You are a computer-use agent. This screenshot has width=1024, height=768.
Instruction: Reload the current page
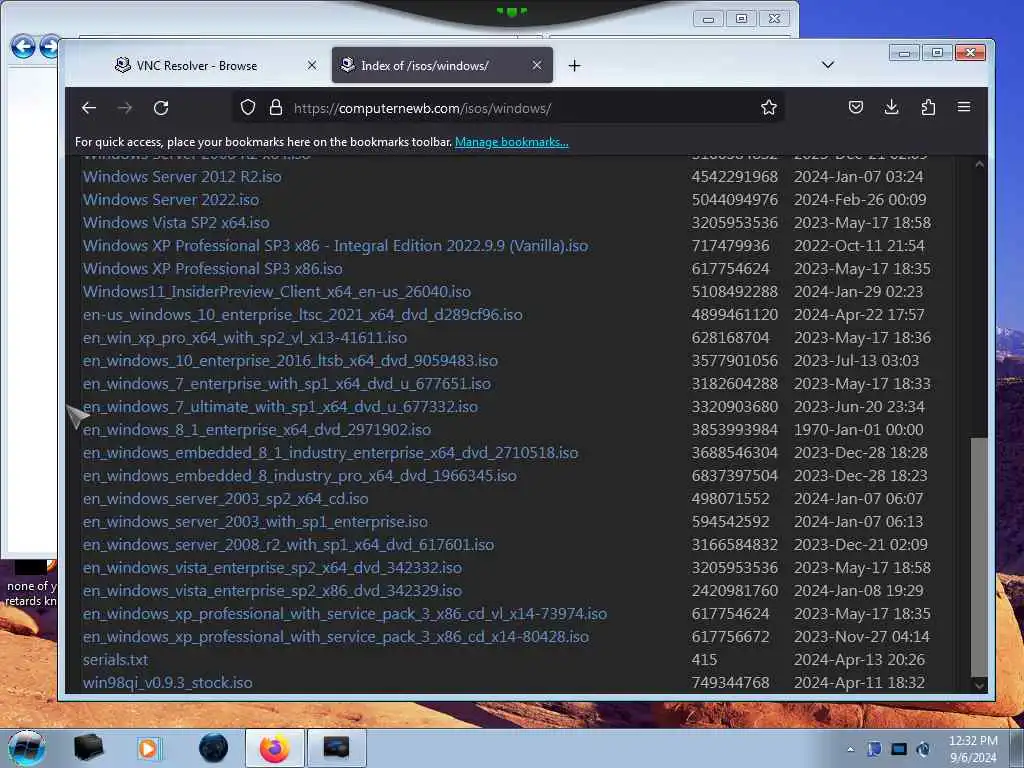click(x=161, y=108)
